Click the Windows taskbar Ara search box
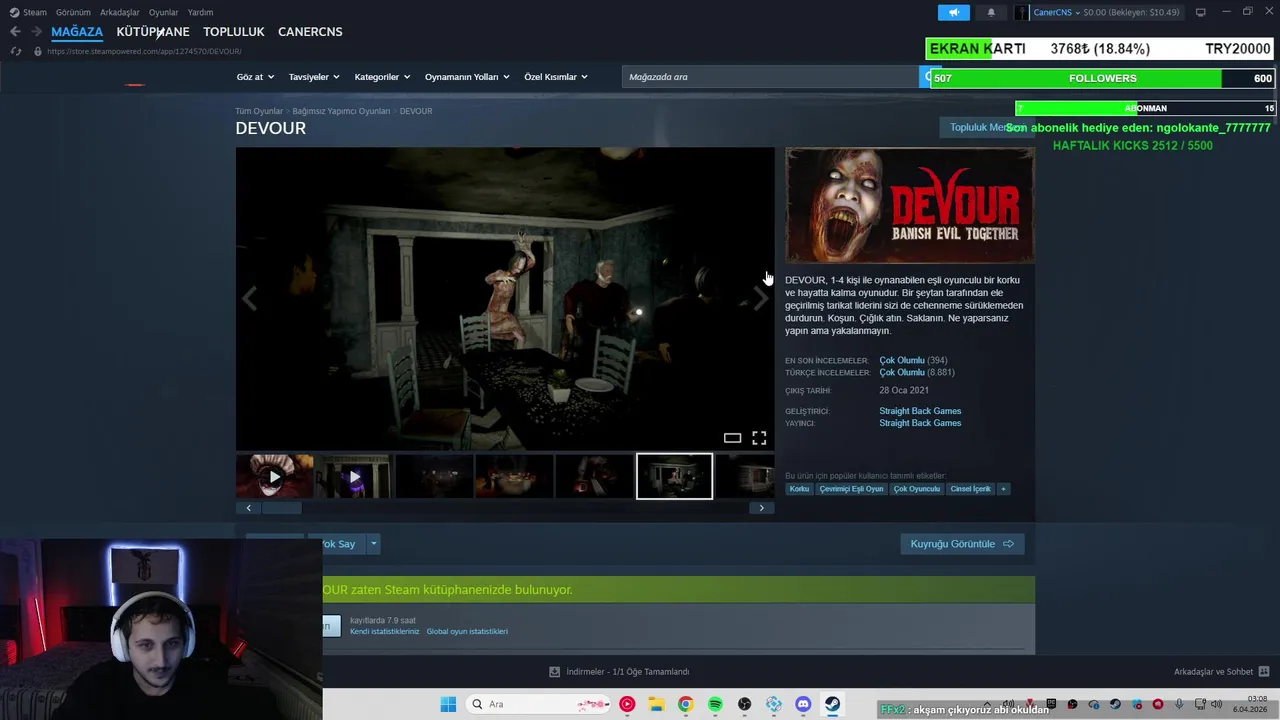 537,704
